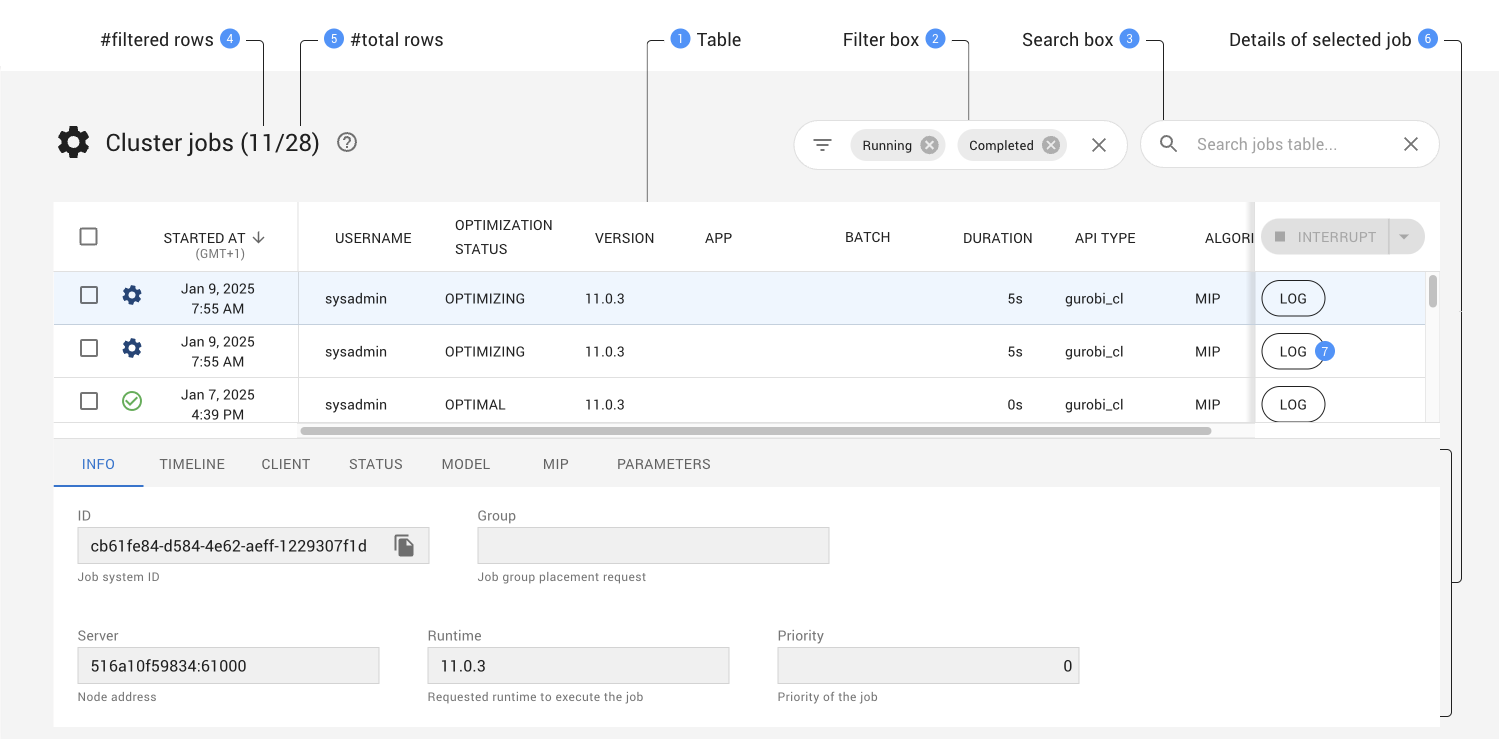This screenshot has width=1499, height=739.
Task: Click the help question mark icon
Action: (x=347, y=143)
